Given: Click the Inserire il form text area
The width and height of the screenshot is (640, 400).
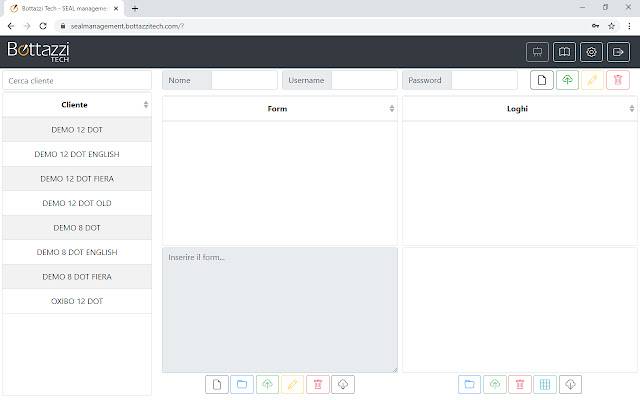Looking at the screenshot, I should (280, 310).
